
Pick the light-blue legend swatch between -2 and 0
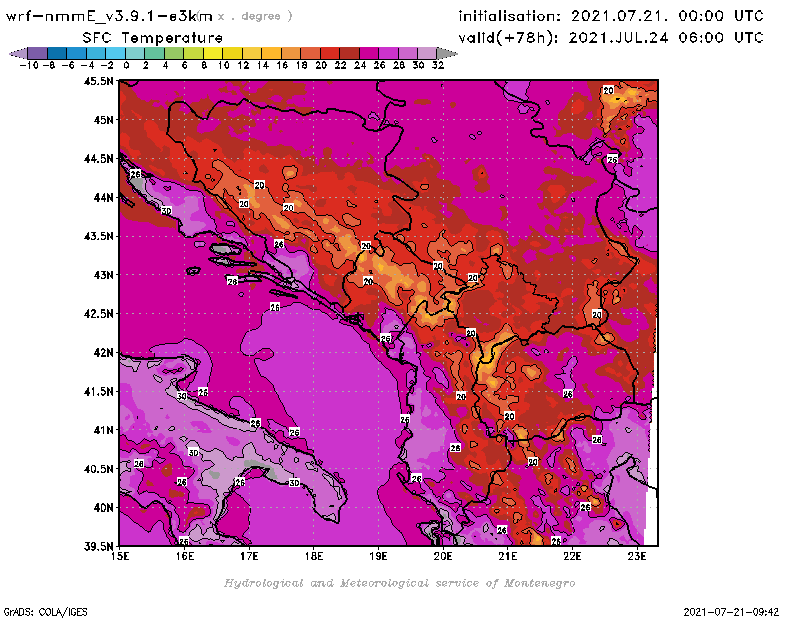116,53
